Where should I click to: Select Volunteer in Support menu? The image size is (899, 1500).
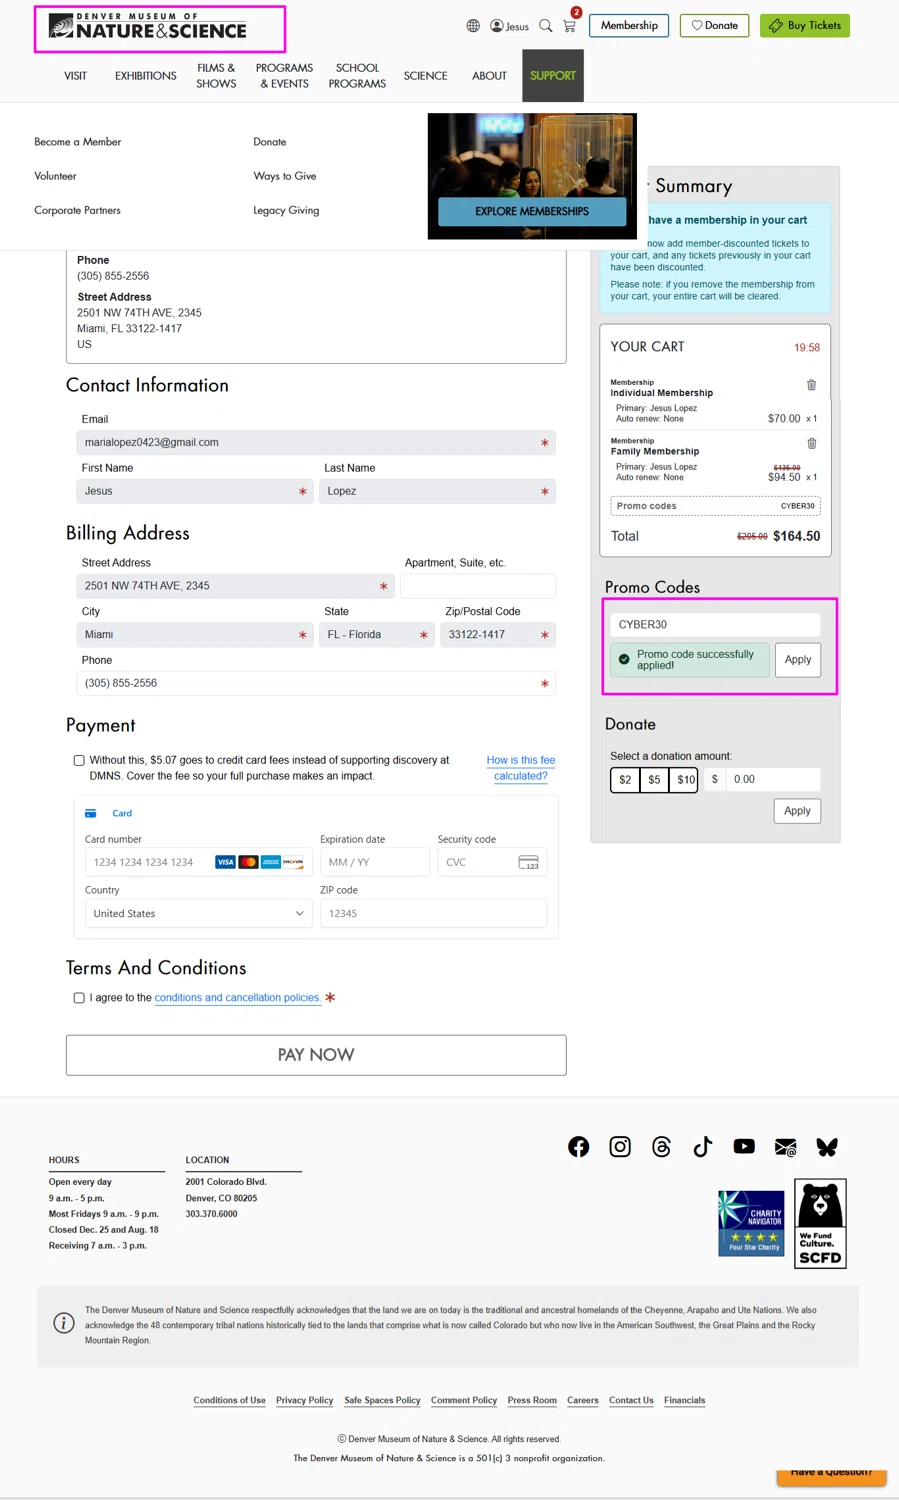[55, 176]
